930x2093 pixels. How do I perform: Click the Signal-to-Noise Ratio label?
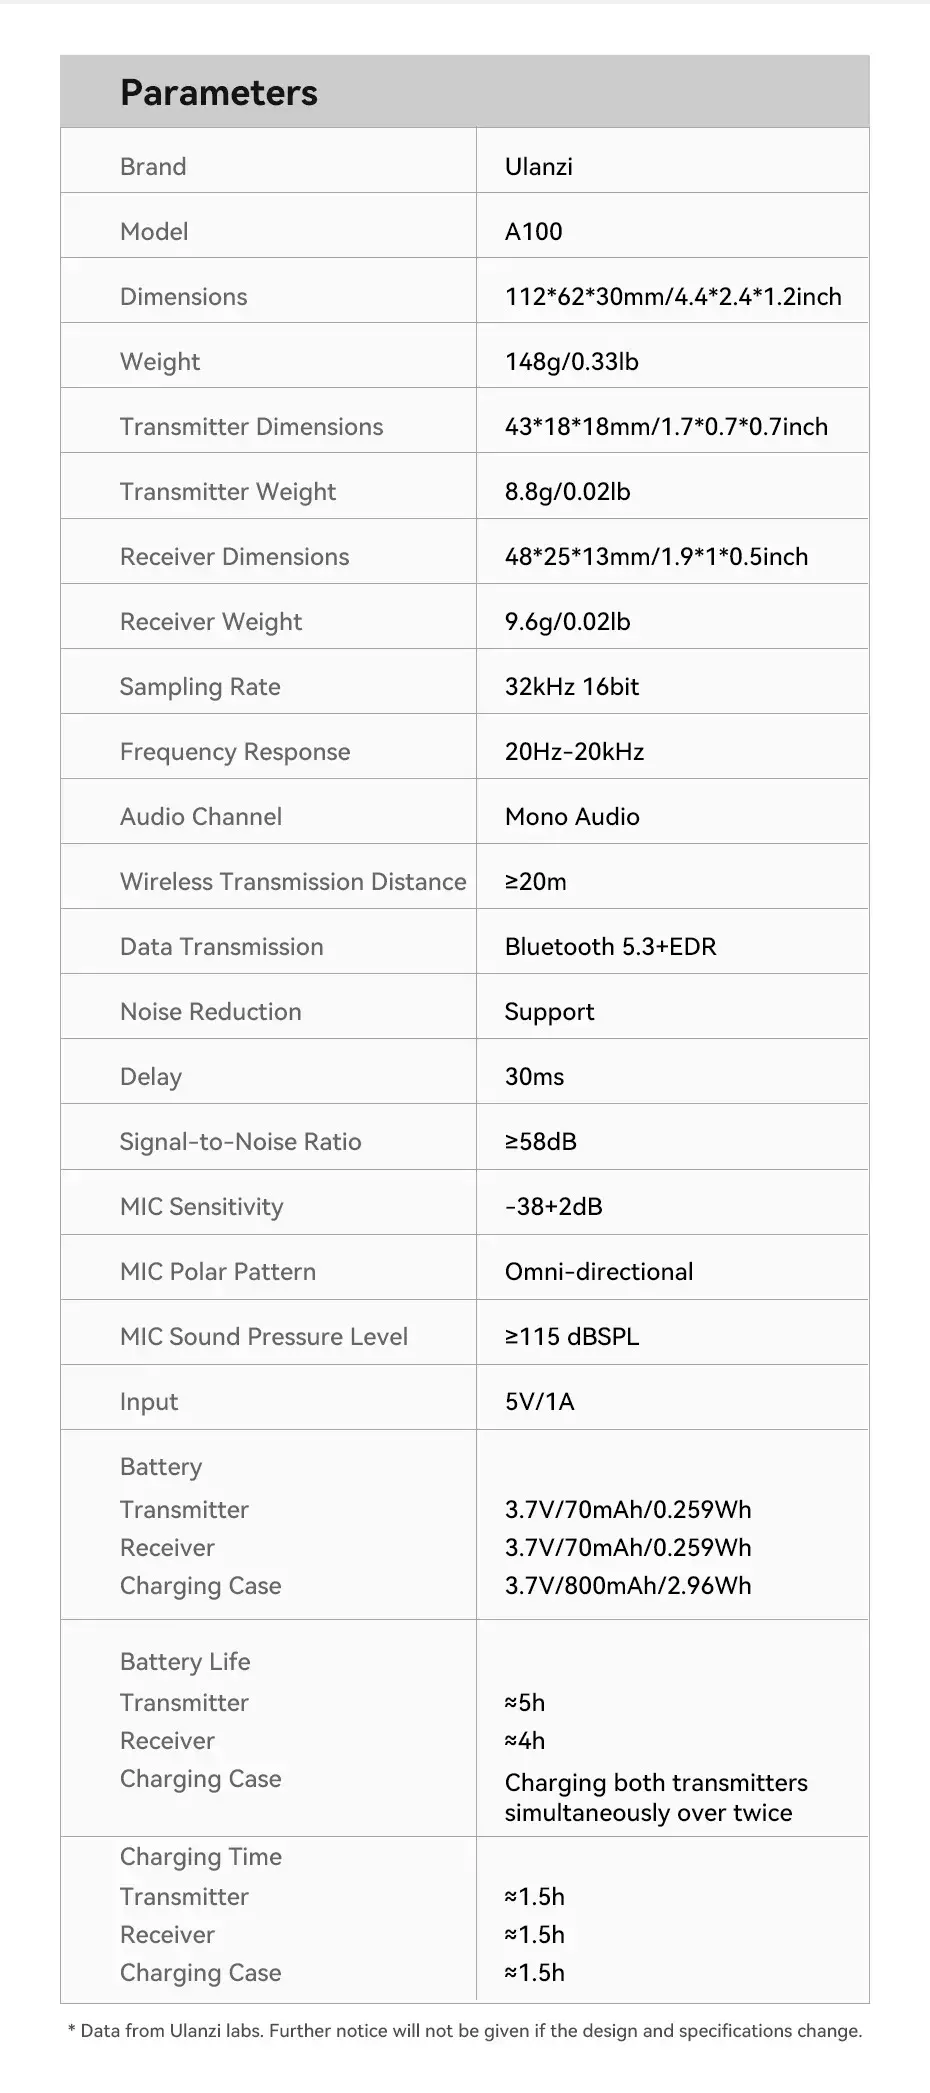[240, 1142]
